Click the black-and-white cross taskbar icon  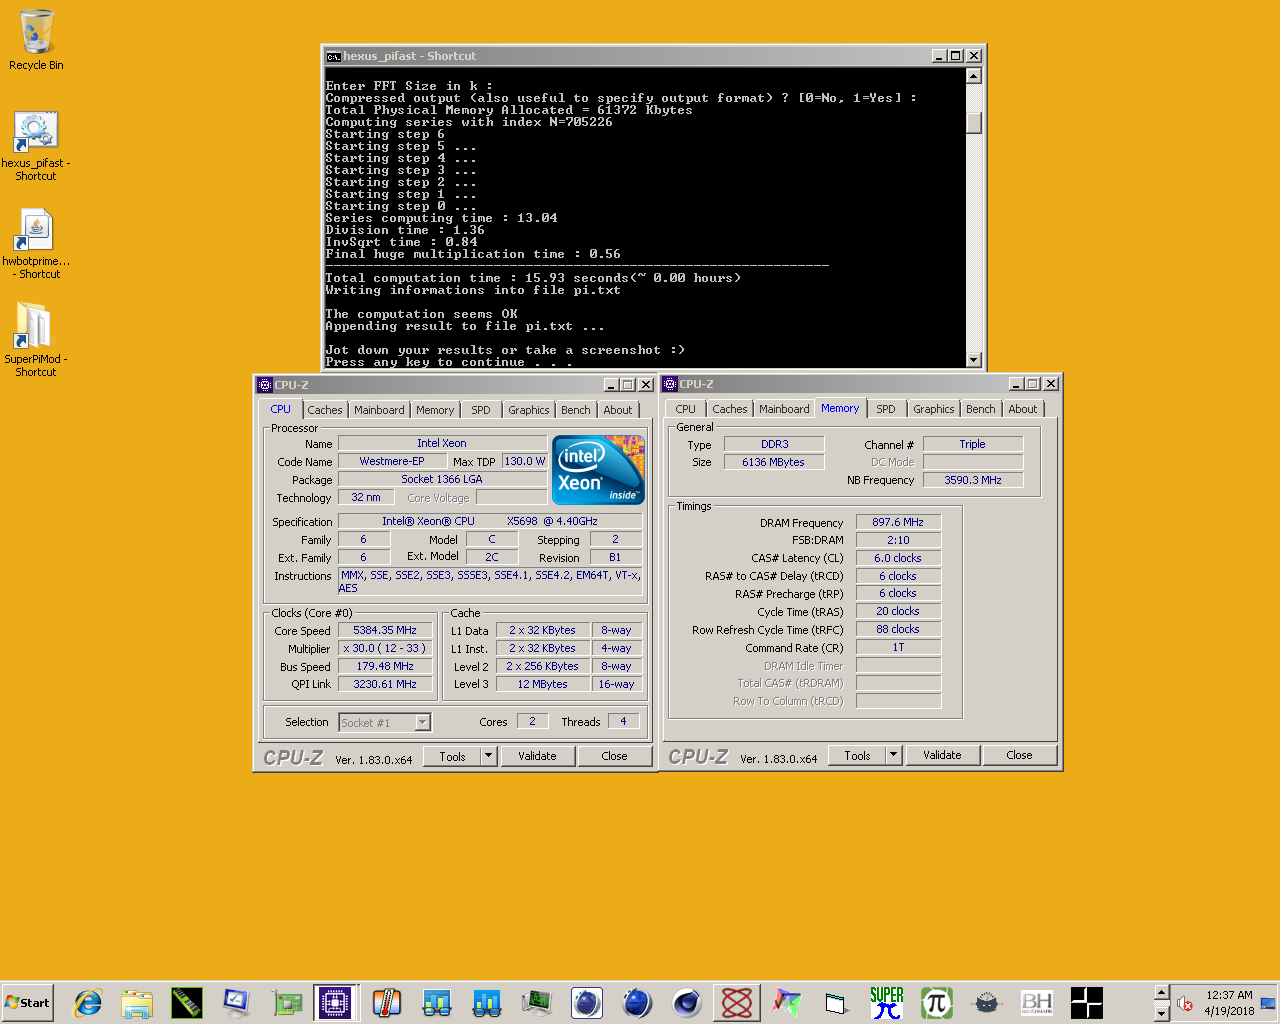click(1087, 1002)
